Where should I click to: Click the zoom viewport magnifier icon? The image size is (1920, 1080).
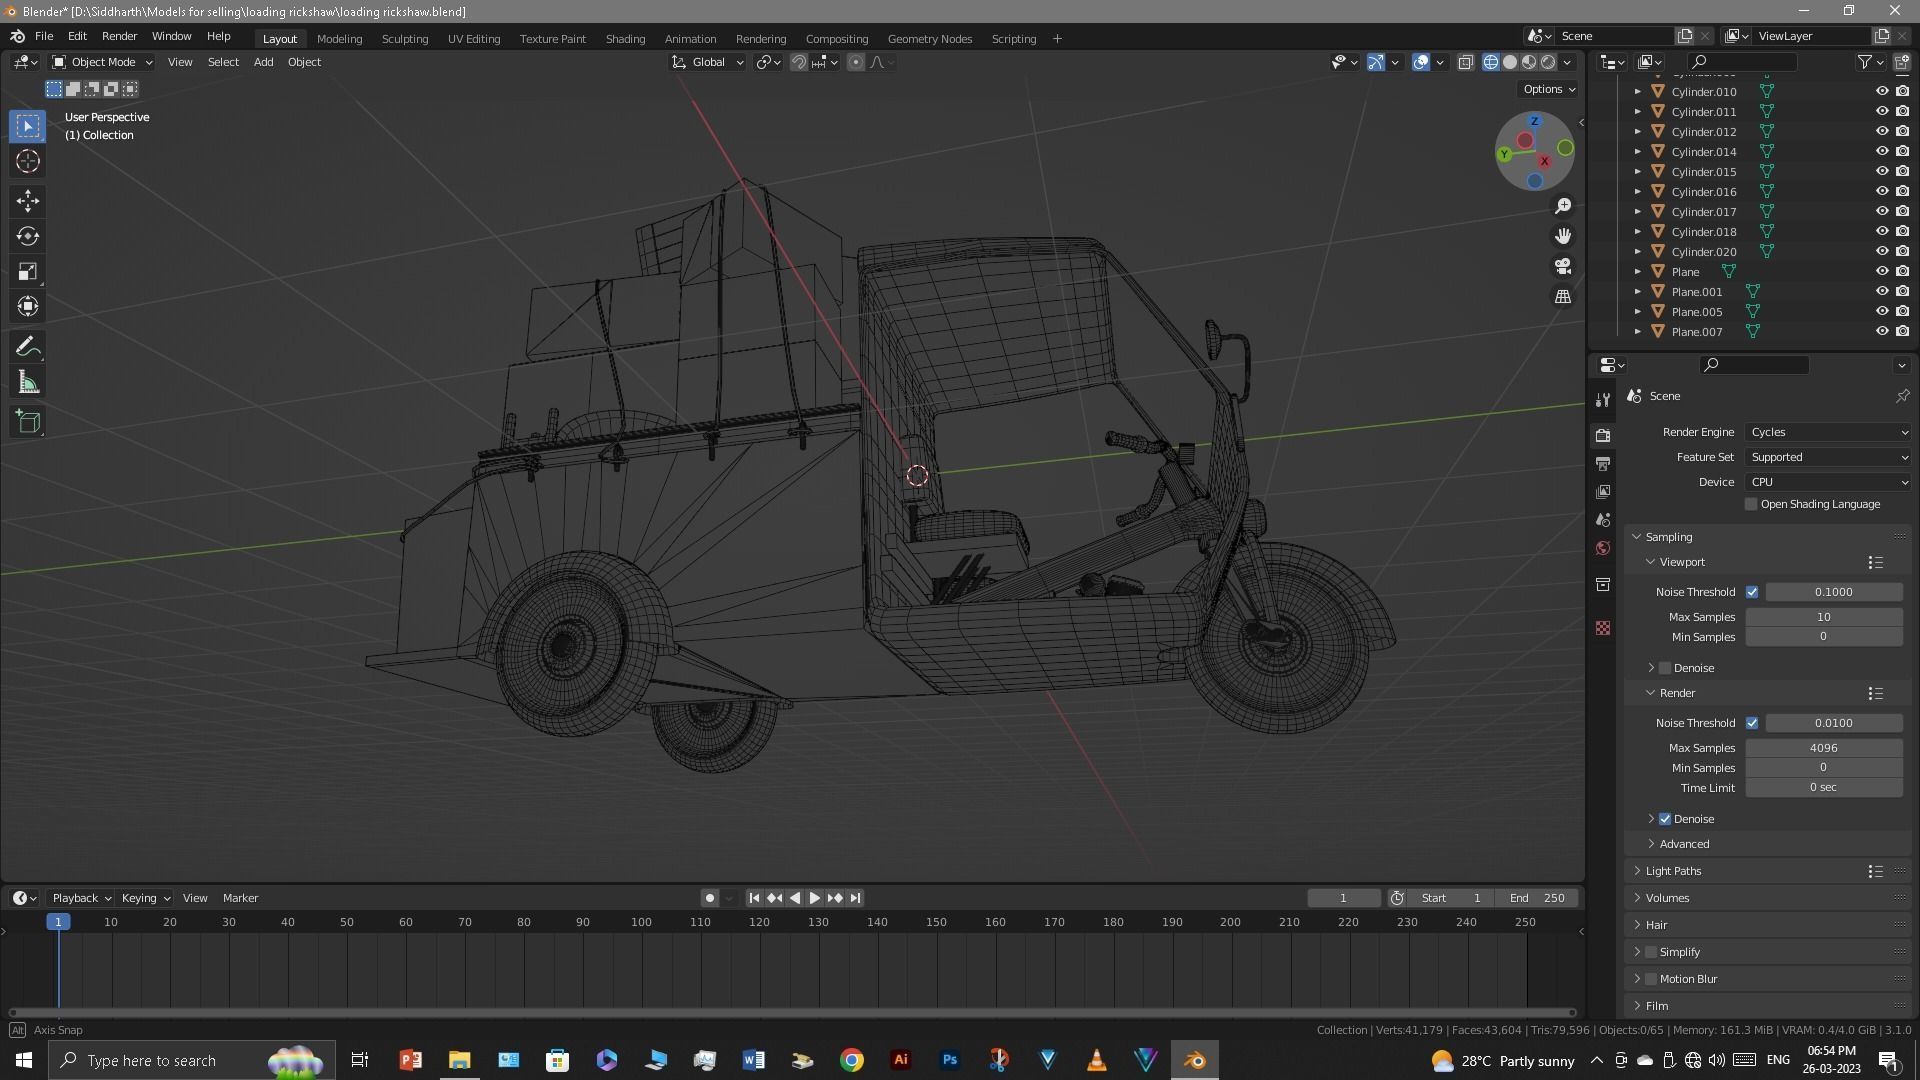(x=1563, y=206)
